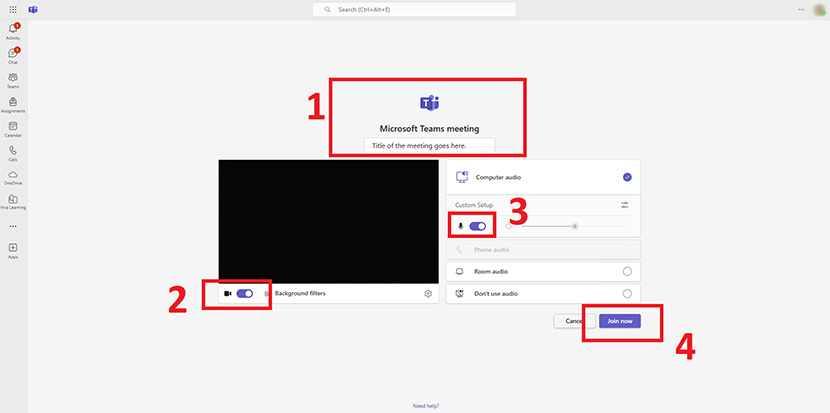Open Assignments in the sidebar
The image size is (830, 413).
(x=13, y=103)
